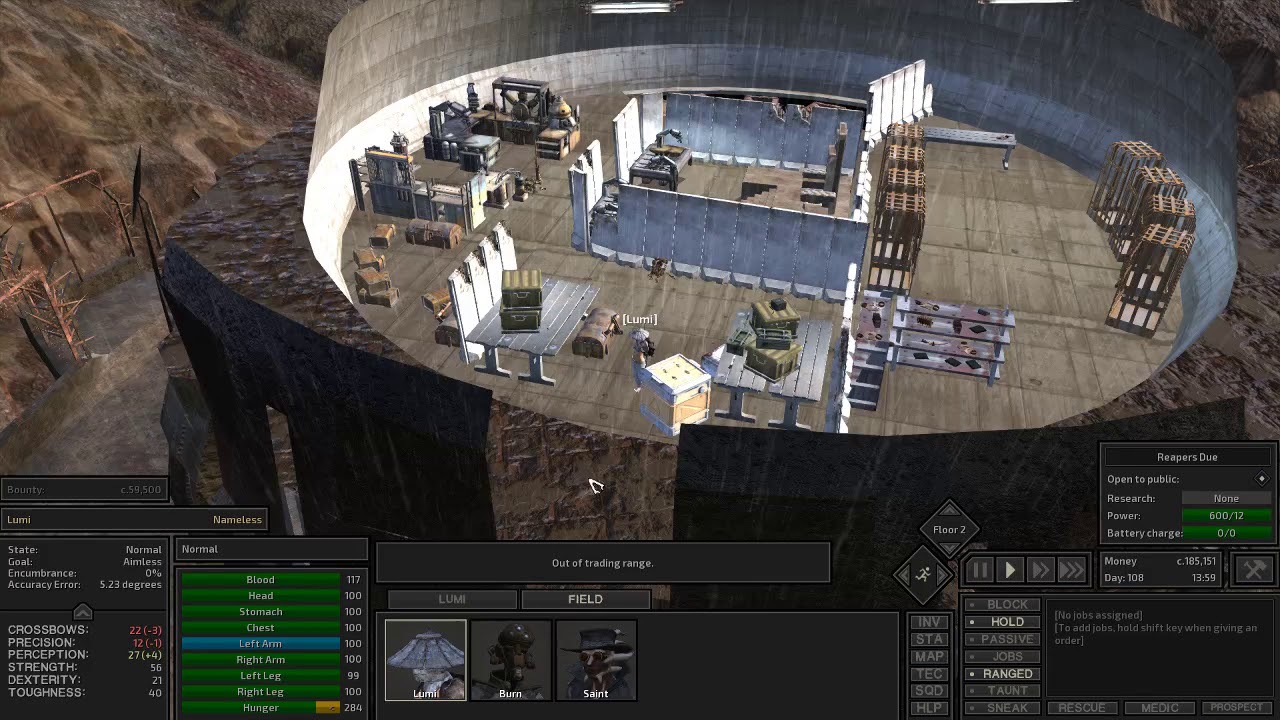Toggle the RESCUE order
Image resolution: width=1280 pixels, height=720 pixels.
(x=1082, y=708)
